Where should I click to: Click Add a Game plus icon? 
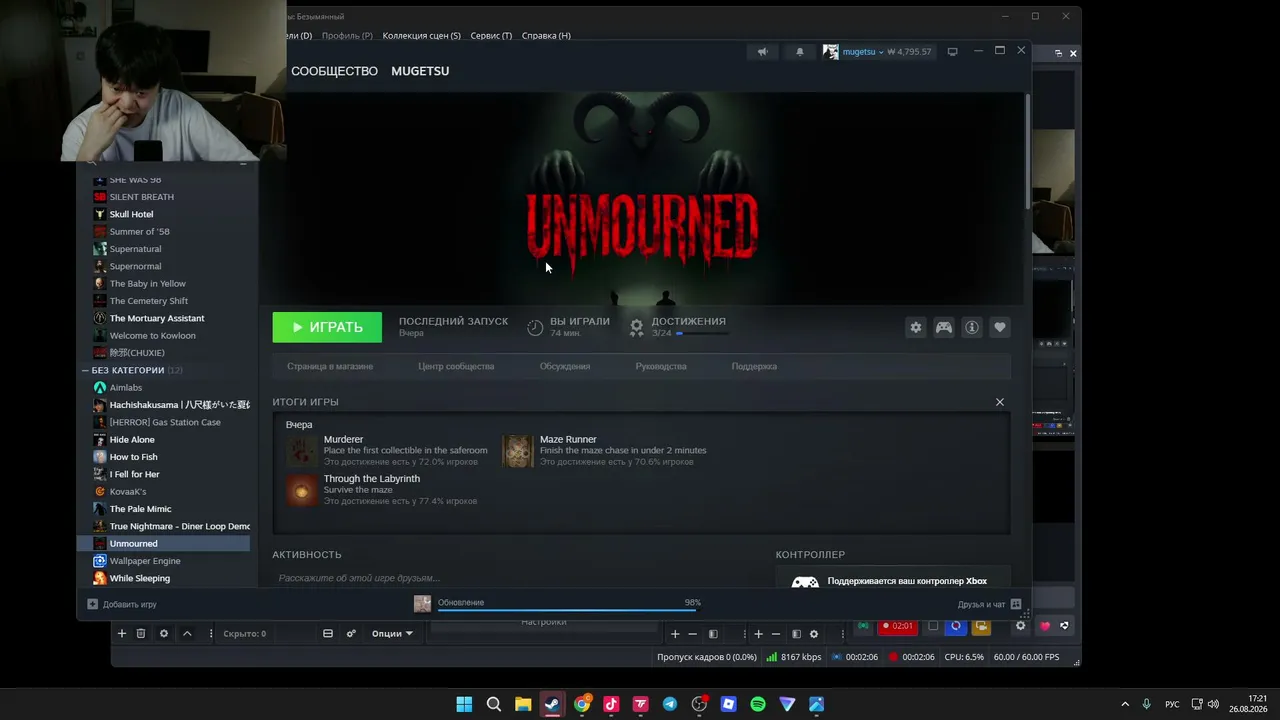(x=93, y=604)
